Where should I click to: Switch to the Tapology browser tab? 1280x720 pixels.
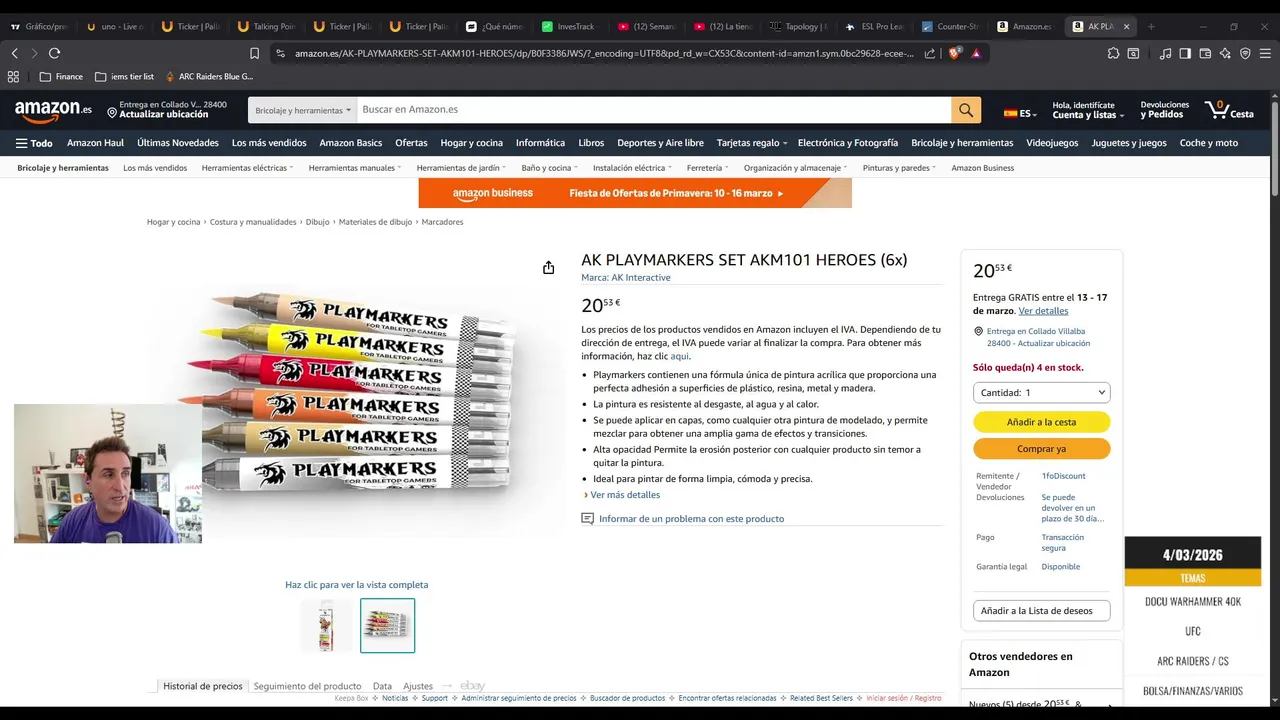[x=797, y=26]
